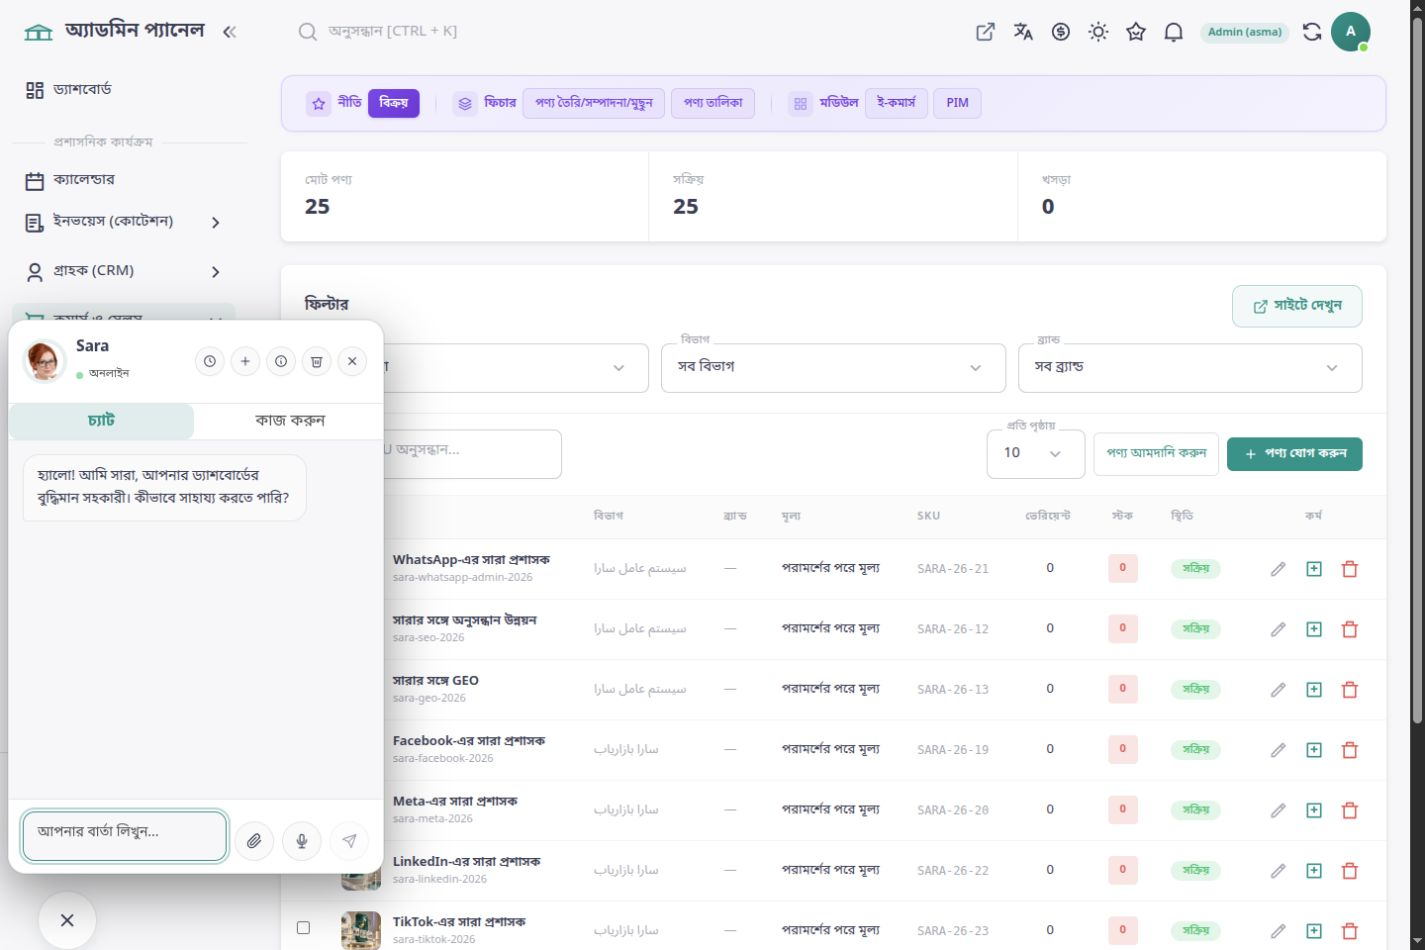
Task: Click the chat message input field
Action: pyautogui.click(x=125, y=836)
